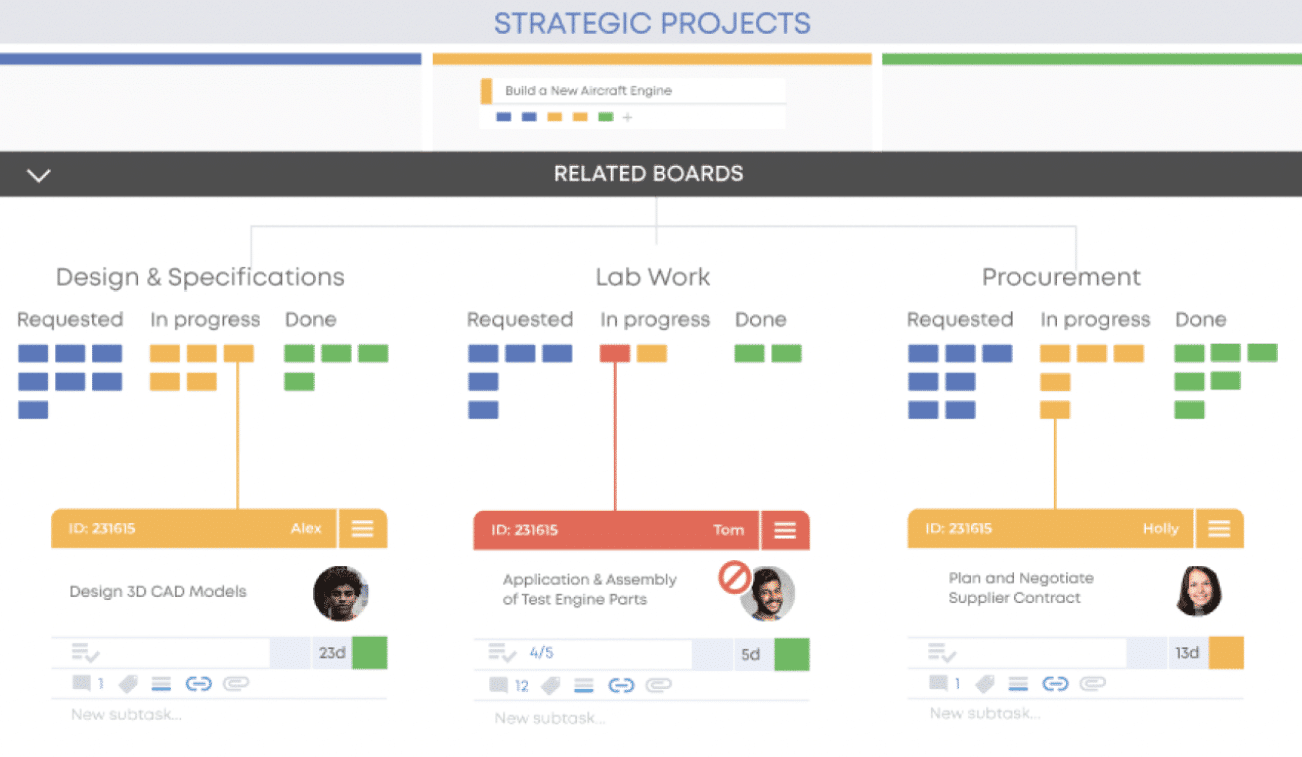Open hamburger menu on Alex's card
Viewport: 1302px width, 757px height.
tap(362, 529)
